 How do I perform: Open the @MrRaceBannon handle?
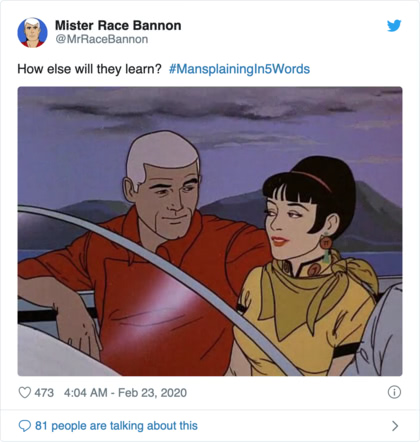tap(102, 39)
